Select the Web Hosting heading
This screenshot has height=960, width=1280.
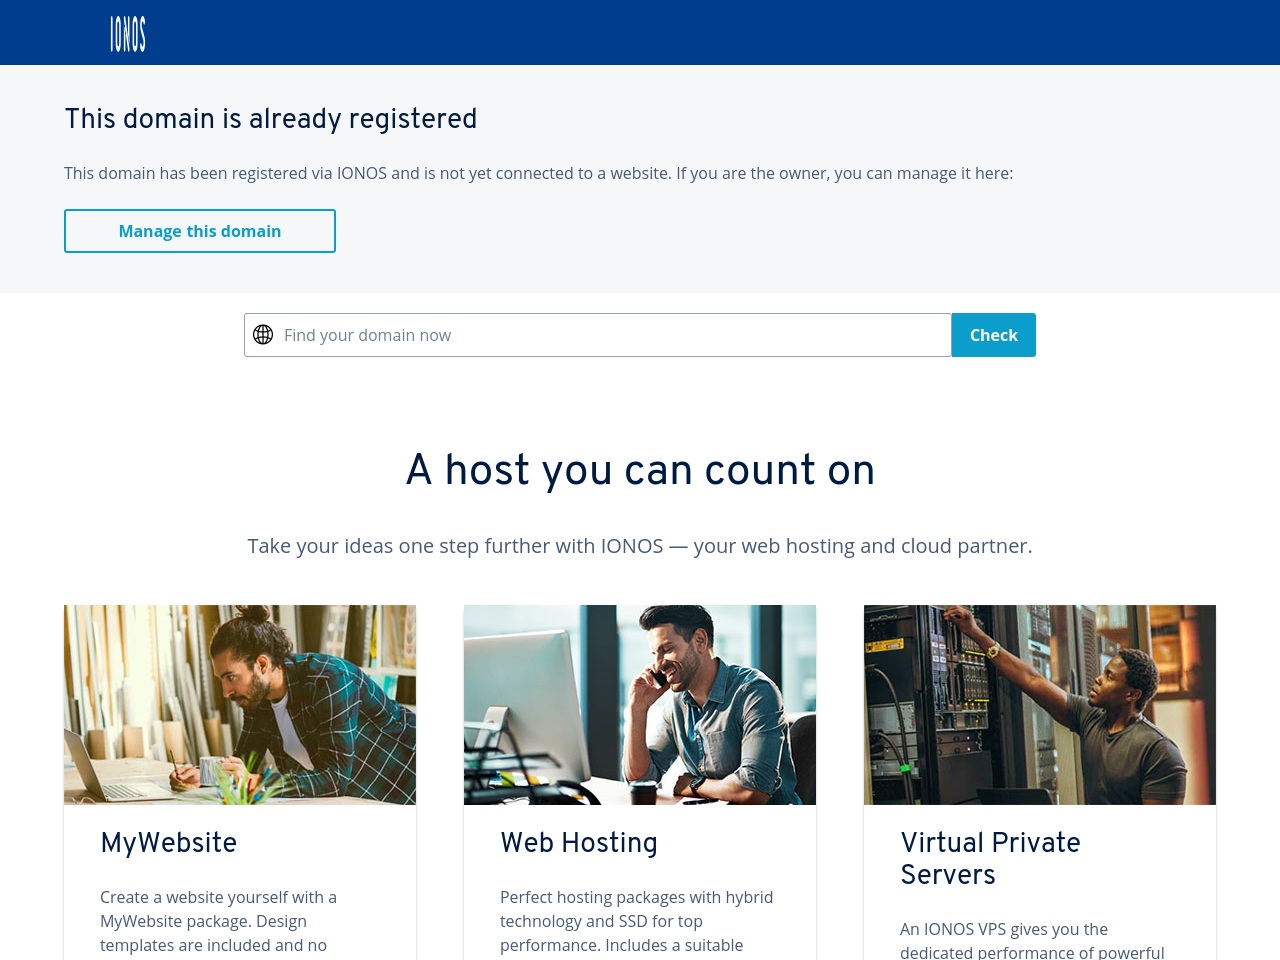point(579,843)
